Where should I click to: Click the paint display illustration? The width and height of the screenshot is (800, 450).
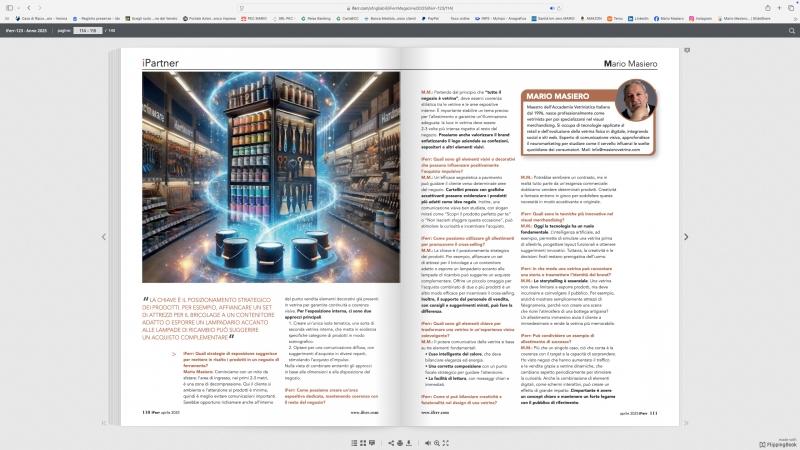click(x=271, y=177)
